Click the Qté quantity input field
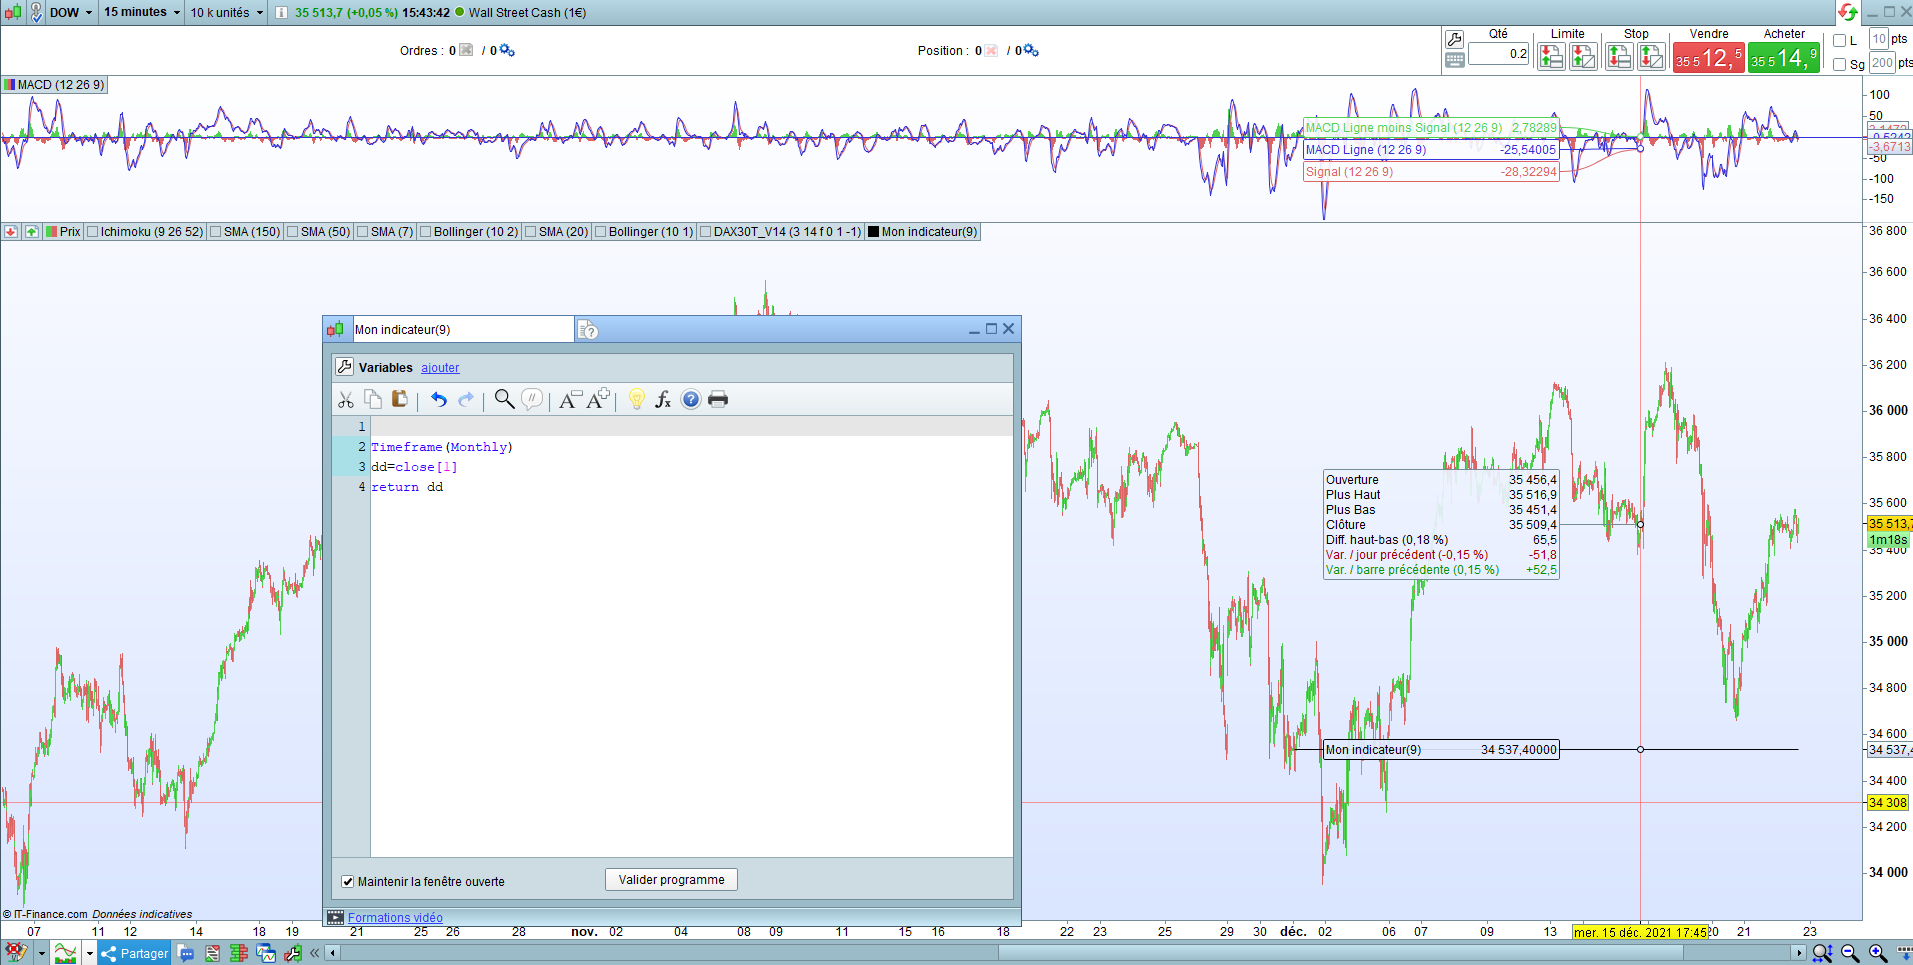The image size is (1913, 965). coord(1499,54)
